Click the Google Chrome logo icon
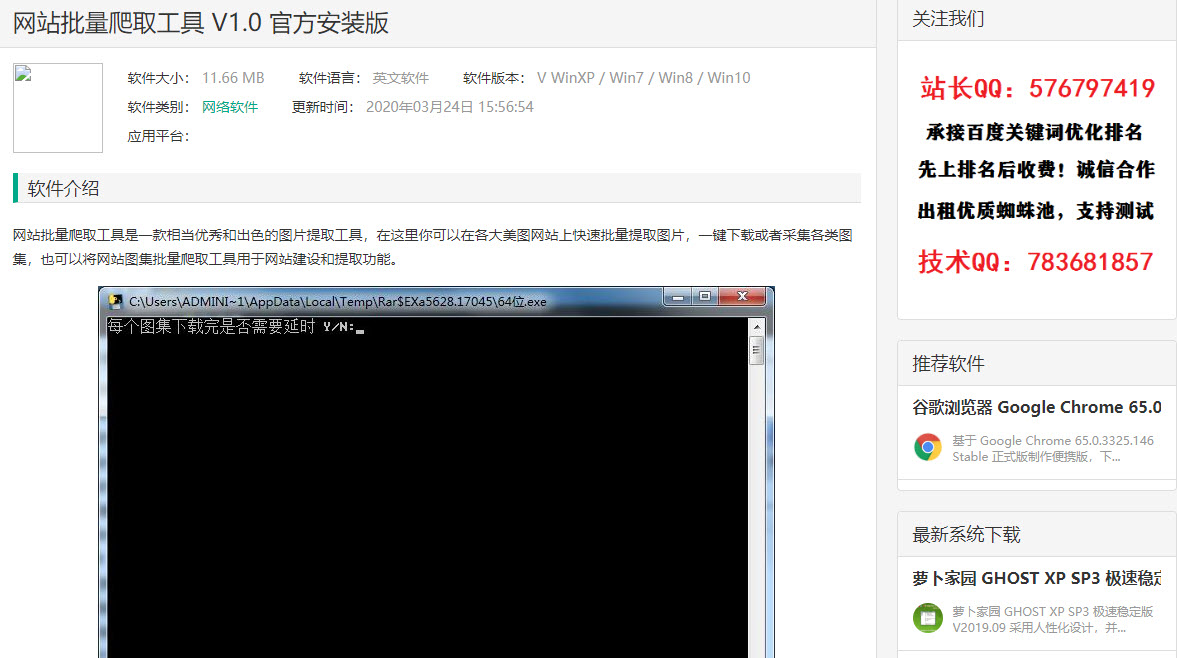 click(927, 448)
